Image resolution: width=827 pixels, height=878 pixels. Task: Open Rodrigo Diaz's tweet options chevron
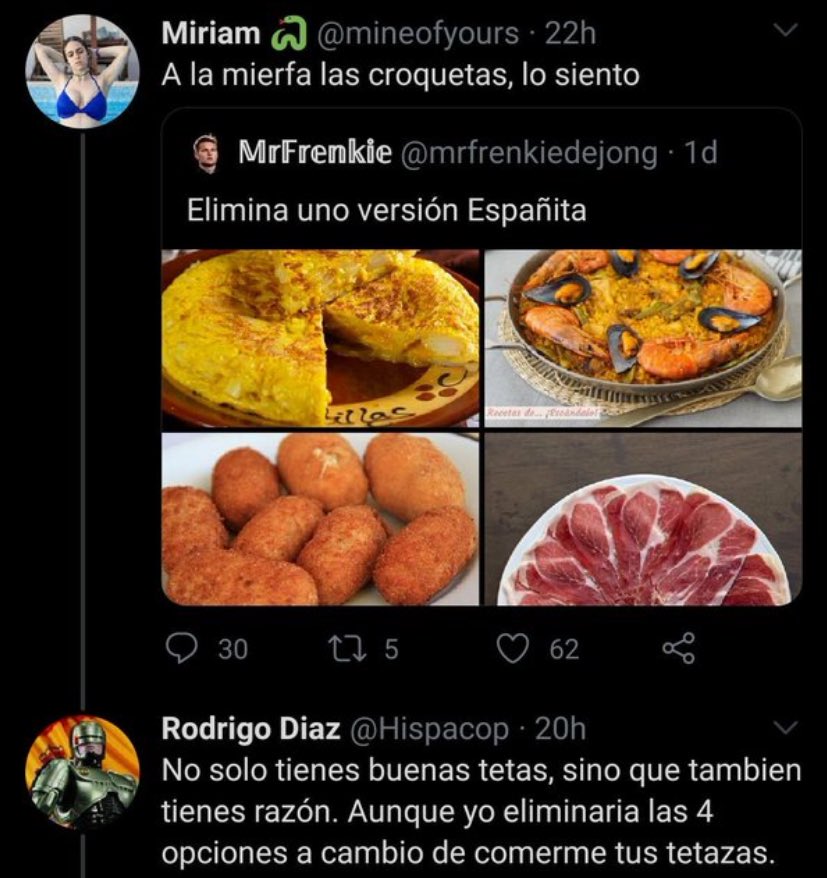click(787, 728)
